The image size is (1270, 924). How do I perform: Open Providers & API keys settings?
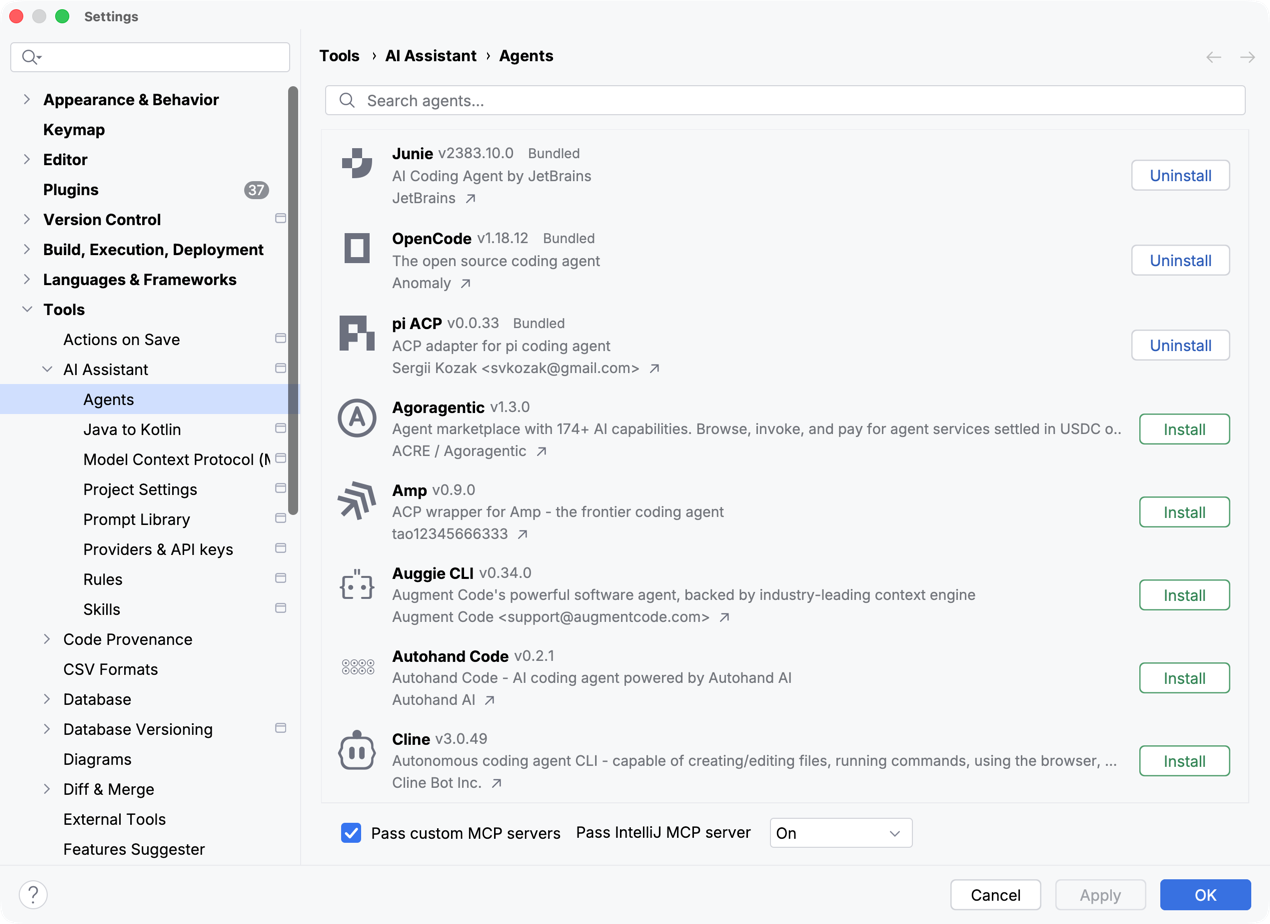[158, 550]
